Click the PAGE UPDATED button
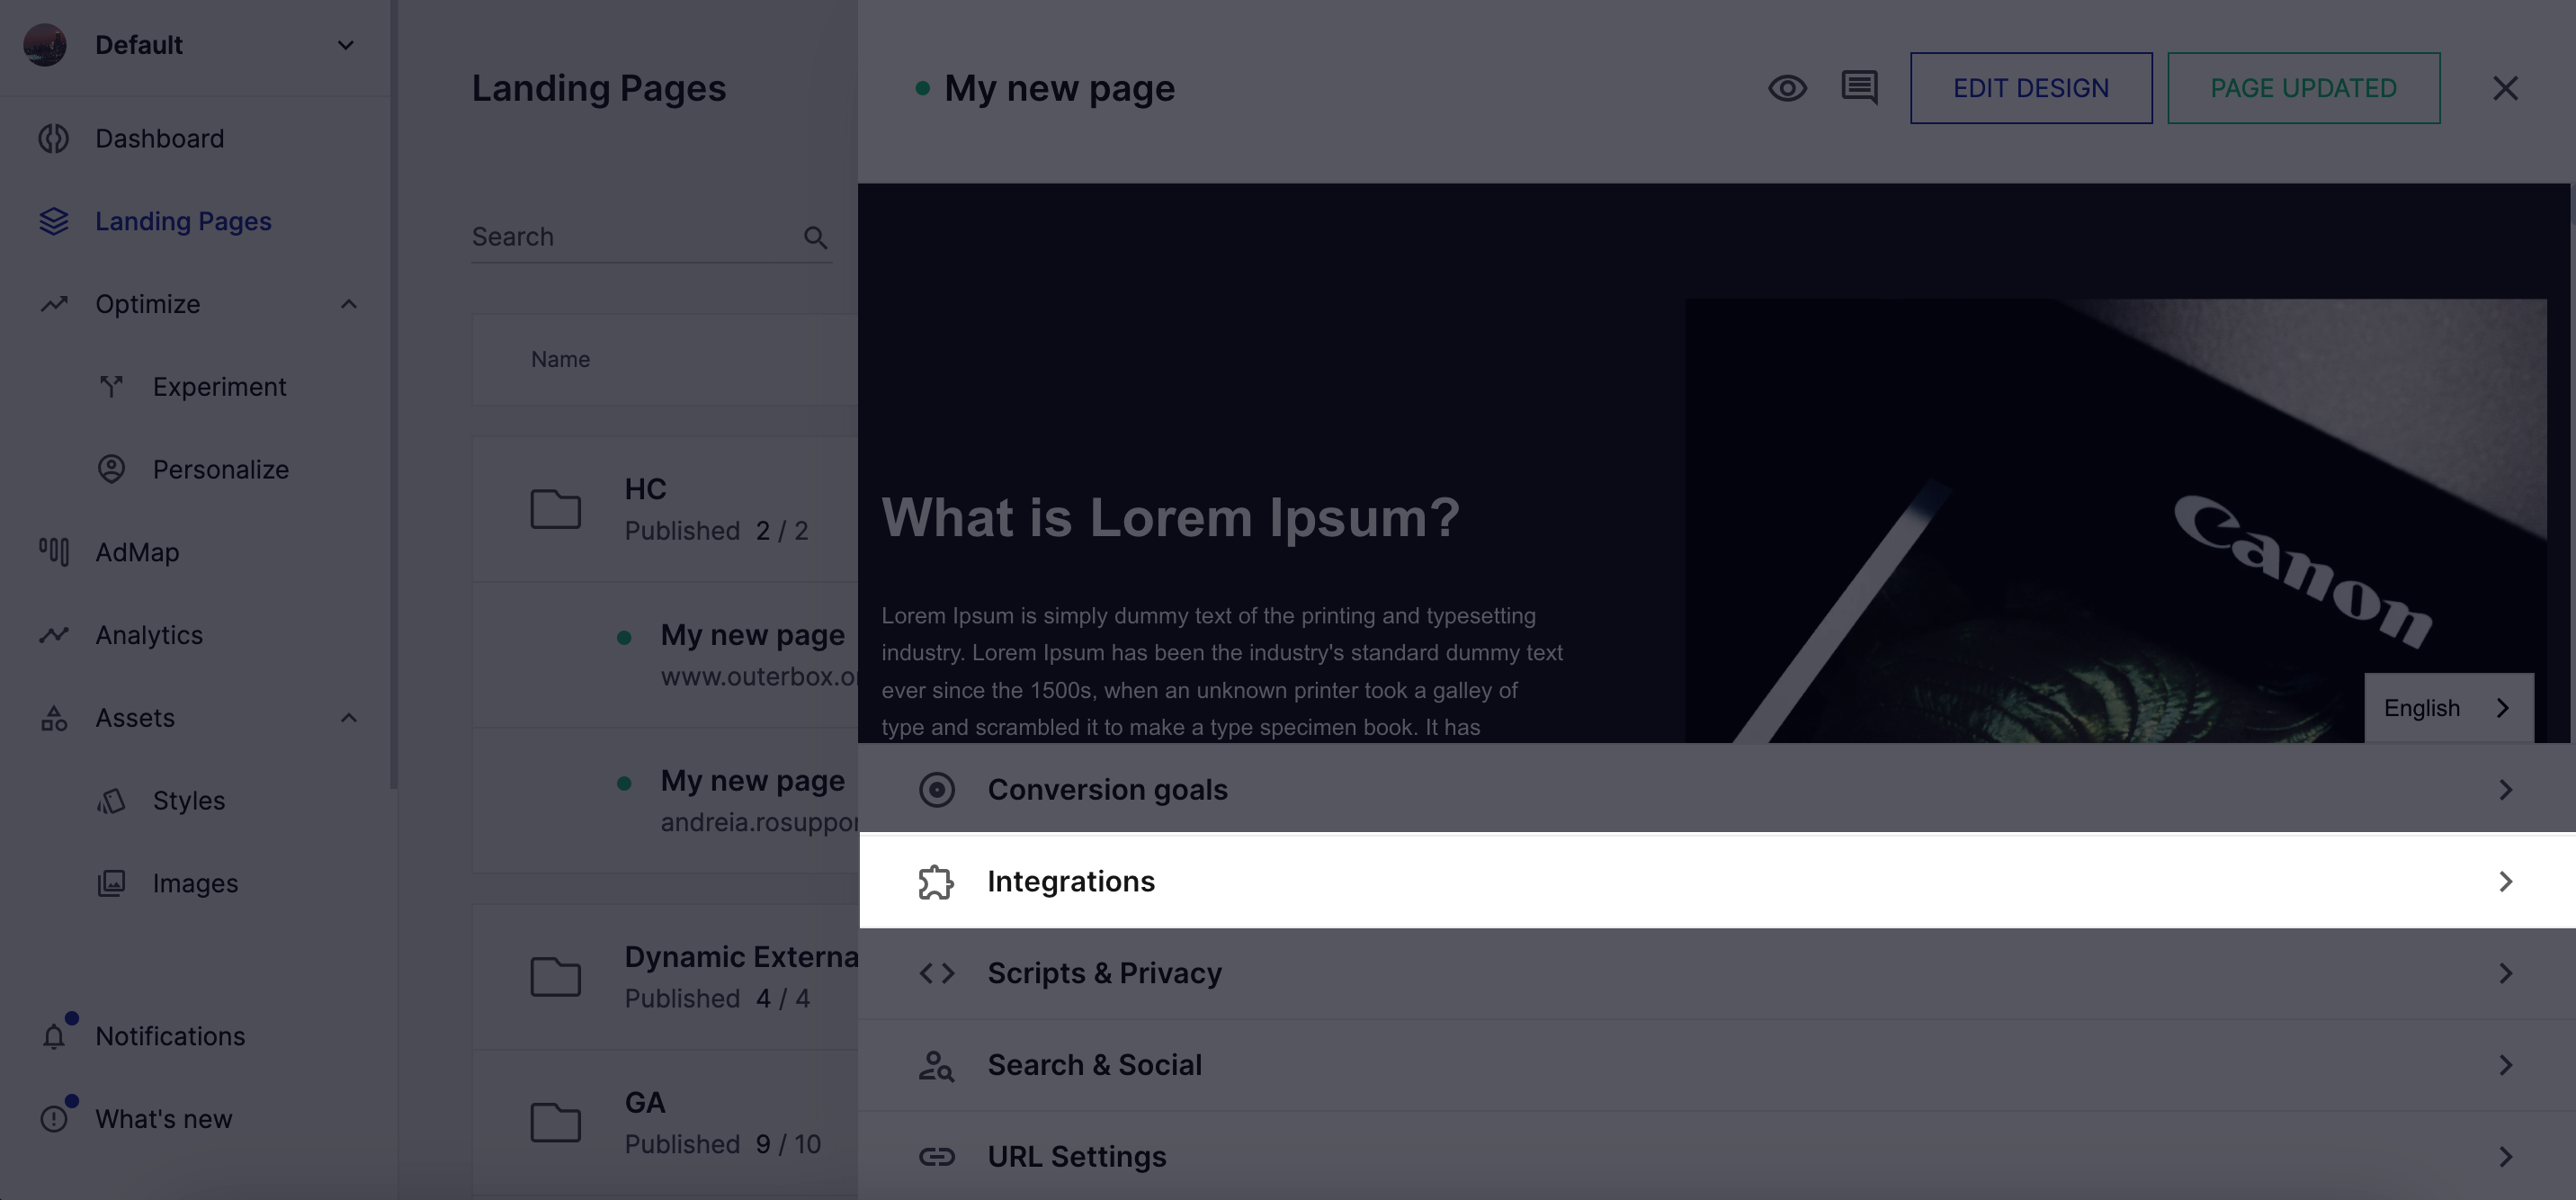This screenshot has width=2576, height=1200. click(x=2302, y=88)
